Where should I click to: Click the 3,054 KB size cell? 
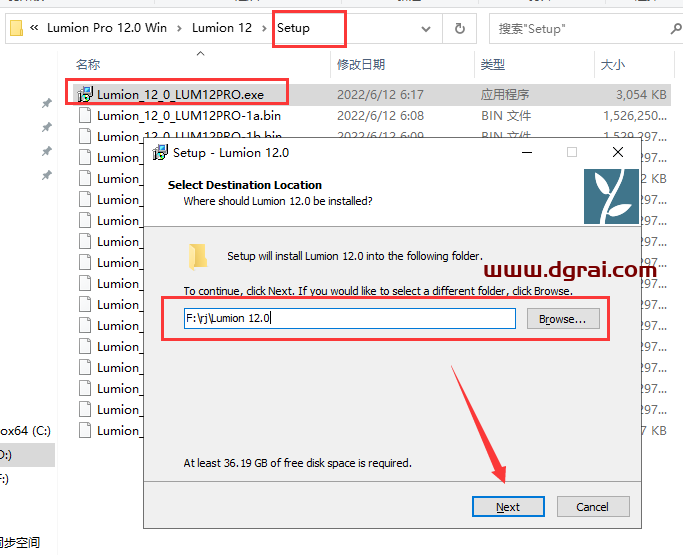click(641, 95)
